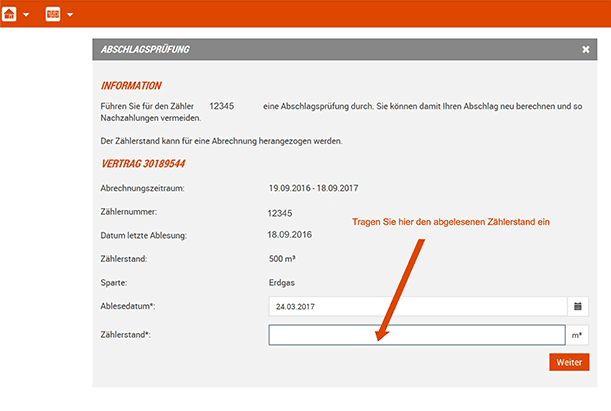Select the Sparte value Erdgas
The image size is (611, 411).
281,282
